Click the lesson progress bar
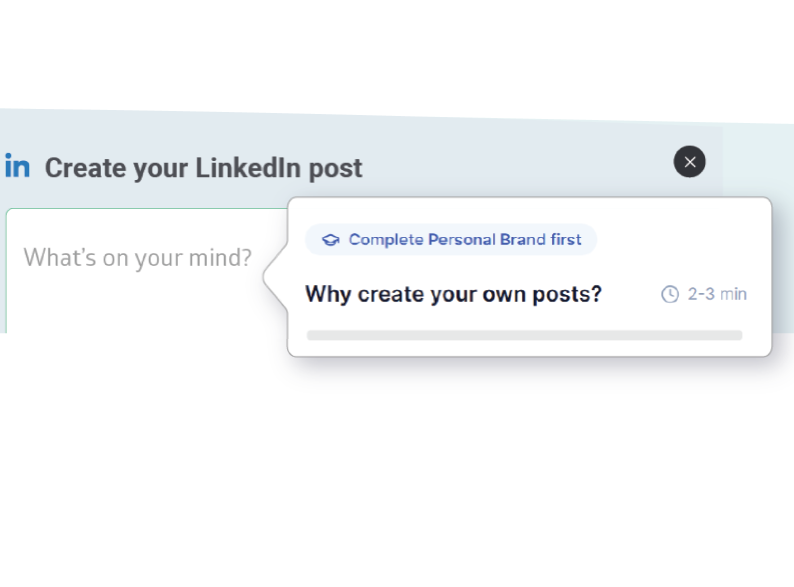This screenshot has width=794, height=587. click(x=524, y=335)
